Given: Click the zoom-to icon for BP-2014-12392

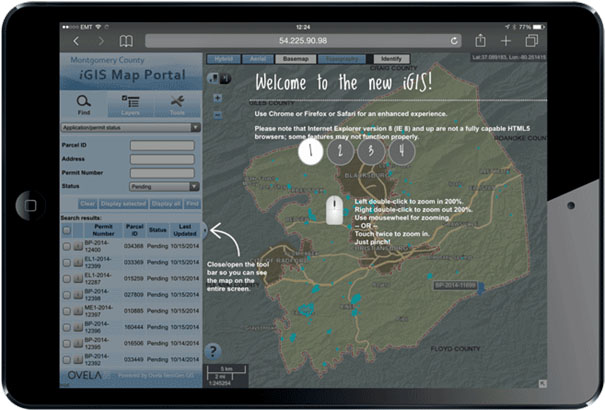Looking at the screenshot, I should [78, 359].
